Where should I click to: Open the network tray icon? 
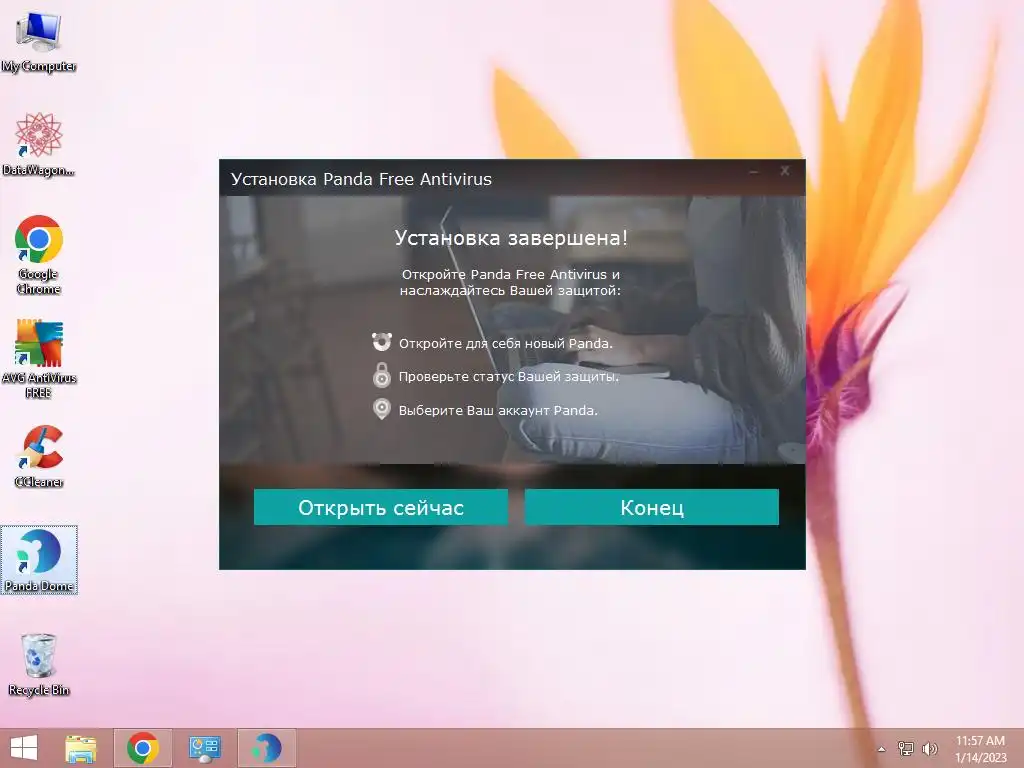(906, 748)
